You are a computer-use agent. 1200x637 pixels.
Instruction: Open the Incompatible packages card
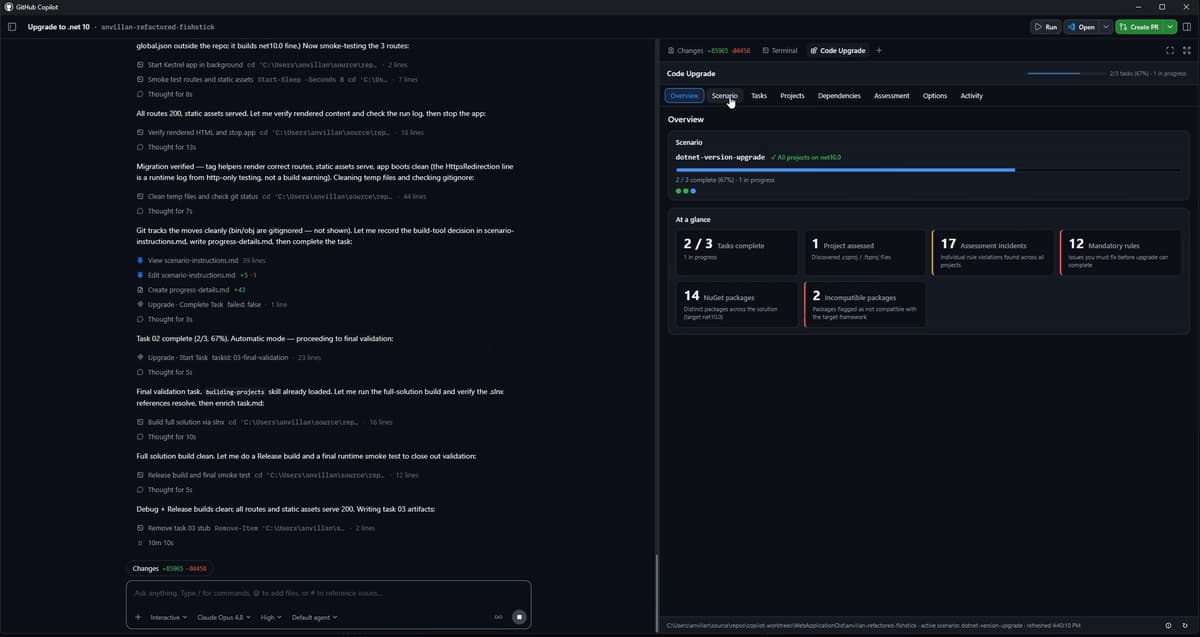tap(865, 304)
